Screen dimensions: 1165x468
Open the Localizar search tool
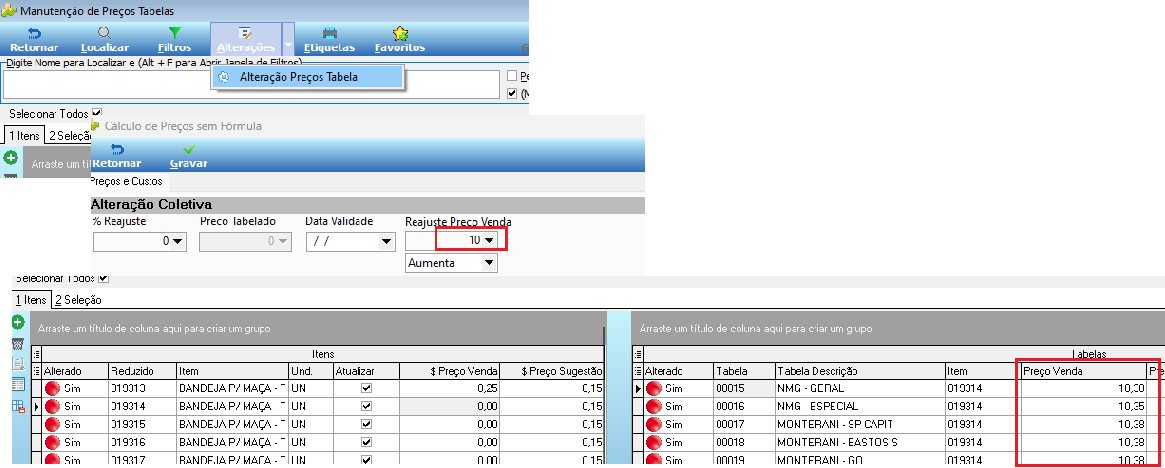[x=105, y=40]
